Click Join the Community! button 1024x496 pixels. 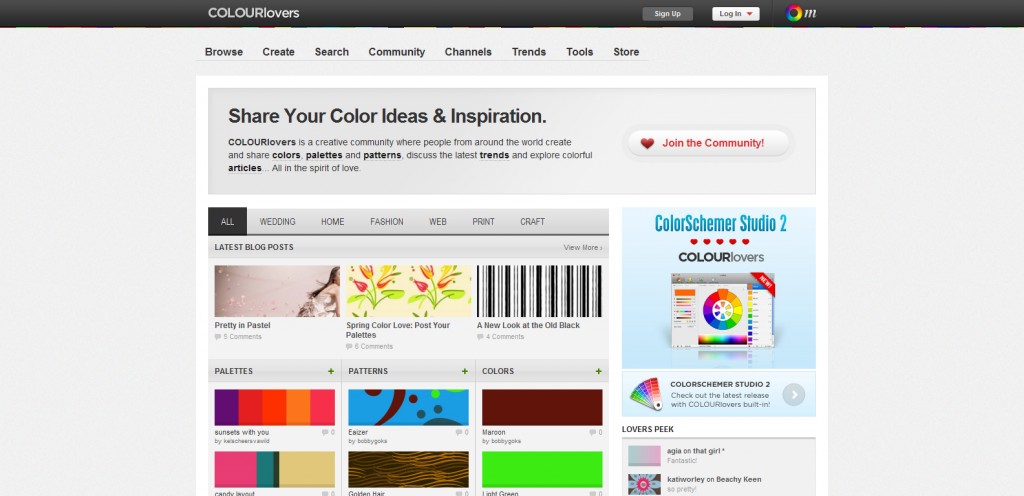pos(709,143)
